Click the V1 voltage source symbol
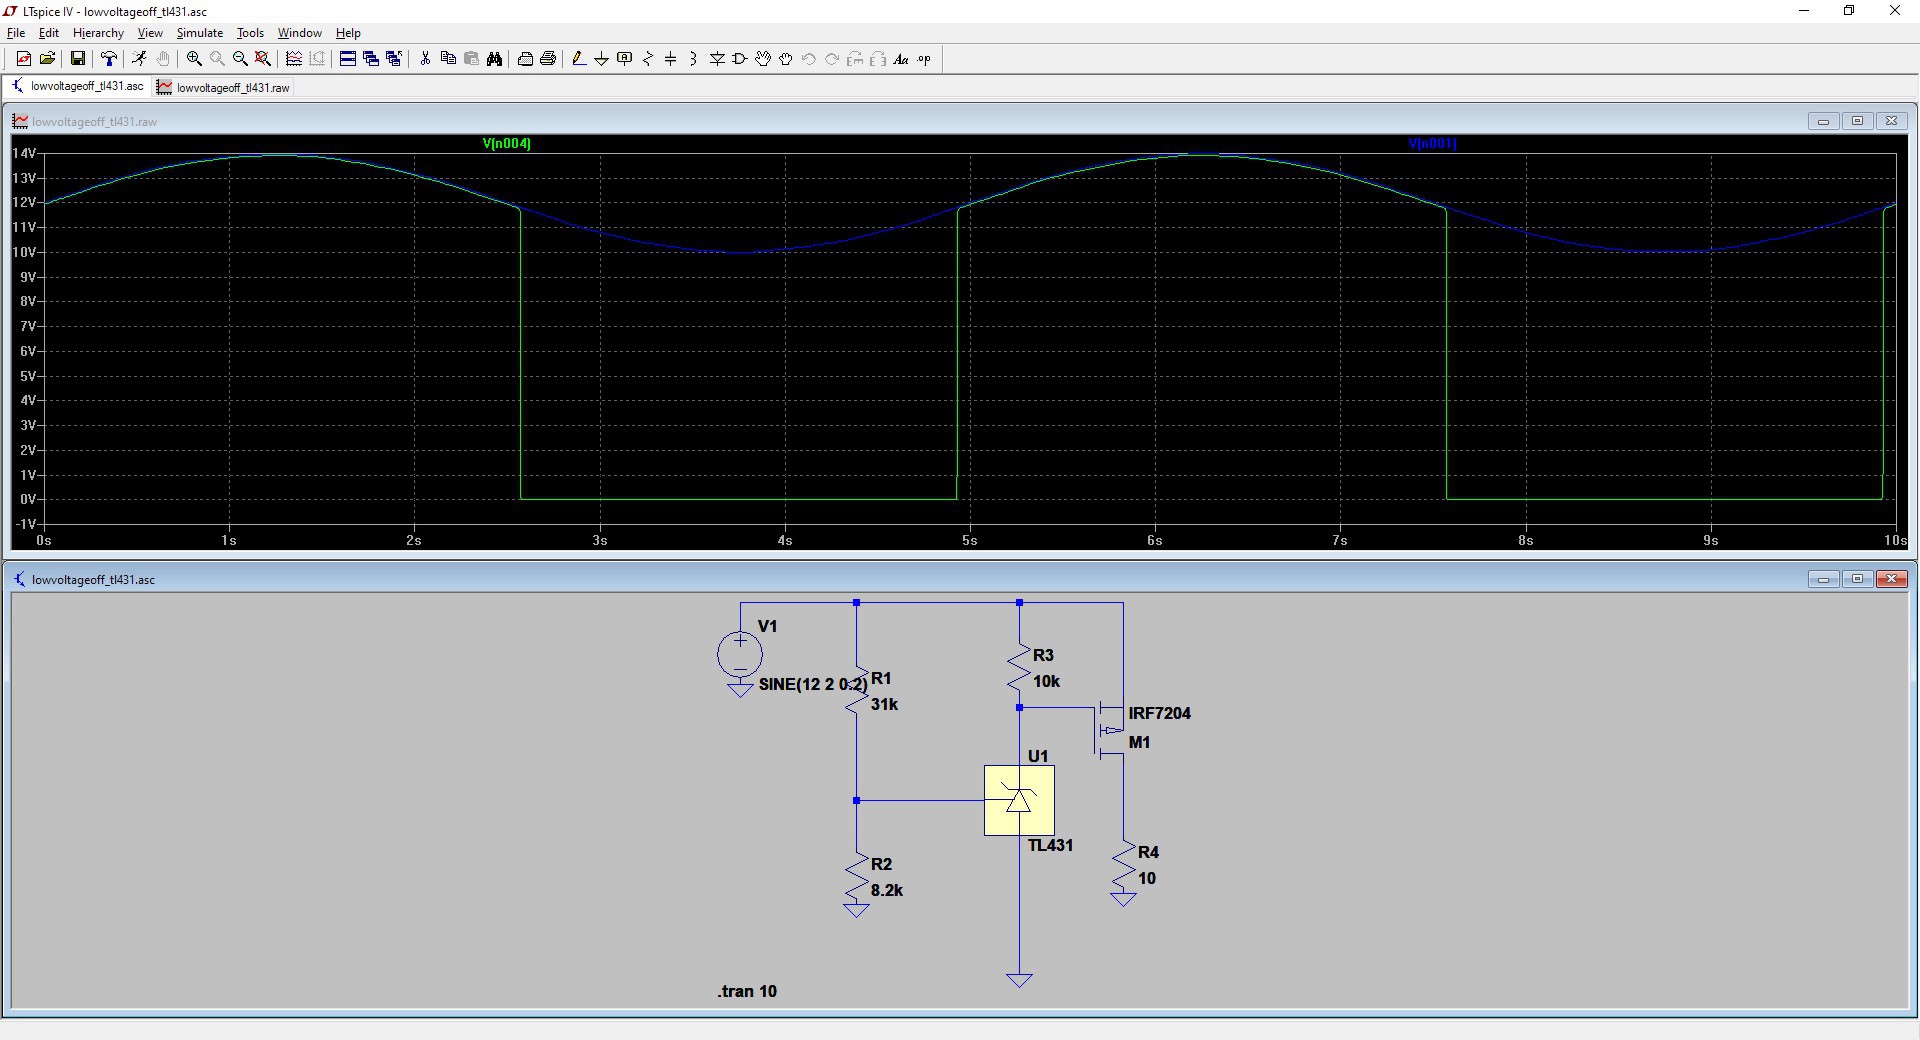Image resolution: width=1920 pixels, height=1040 pixels. [x=740, y=654]
